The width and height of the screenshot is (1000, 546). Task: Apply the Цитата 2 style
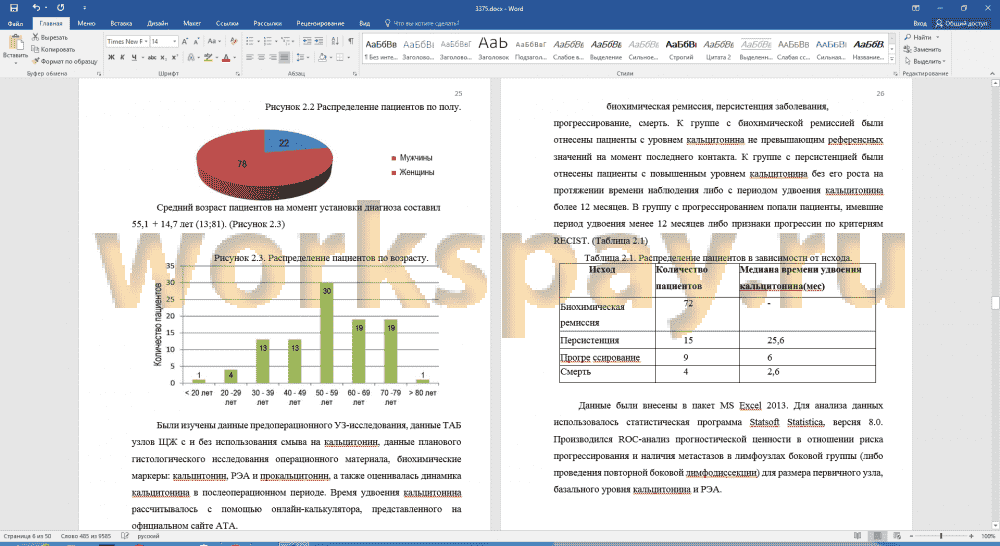click(x=718, y=49)
